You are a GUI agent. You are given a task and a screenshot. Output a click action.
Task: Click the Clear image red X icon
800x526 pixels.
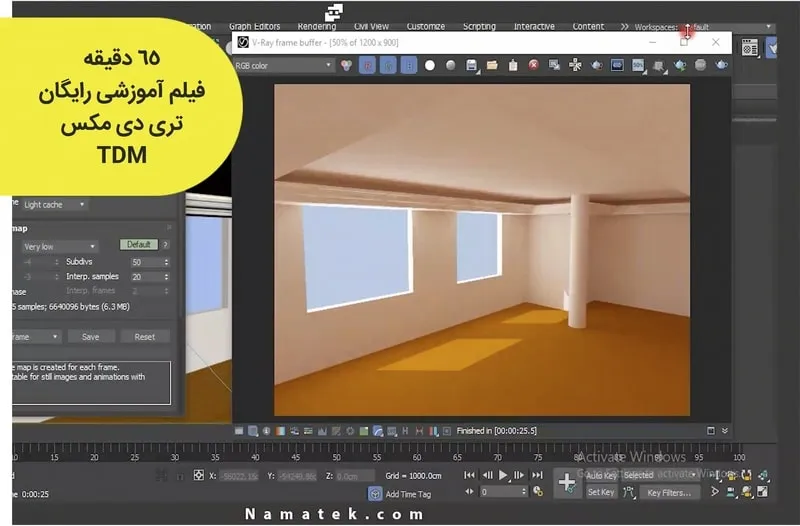click(534, 66)
